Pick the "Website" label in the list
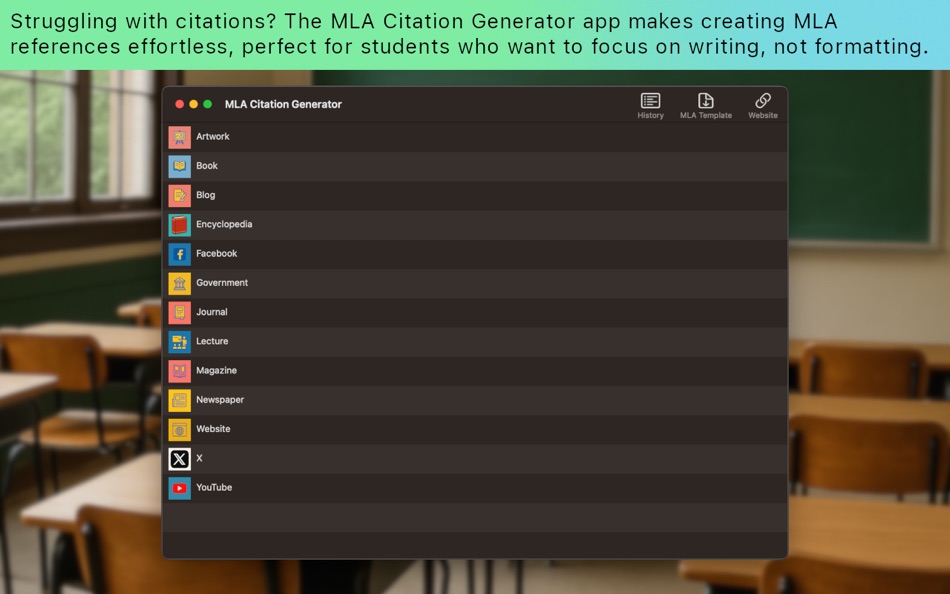The height and width of the screenshot is (594, 950). (x=213, y=429)
